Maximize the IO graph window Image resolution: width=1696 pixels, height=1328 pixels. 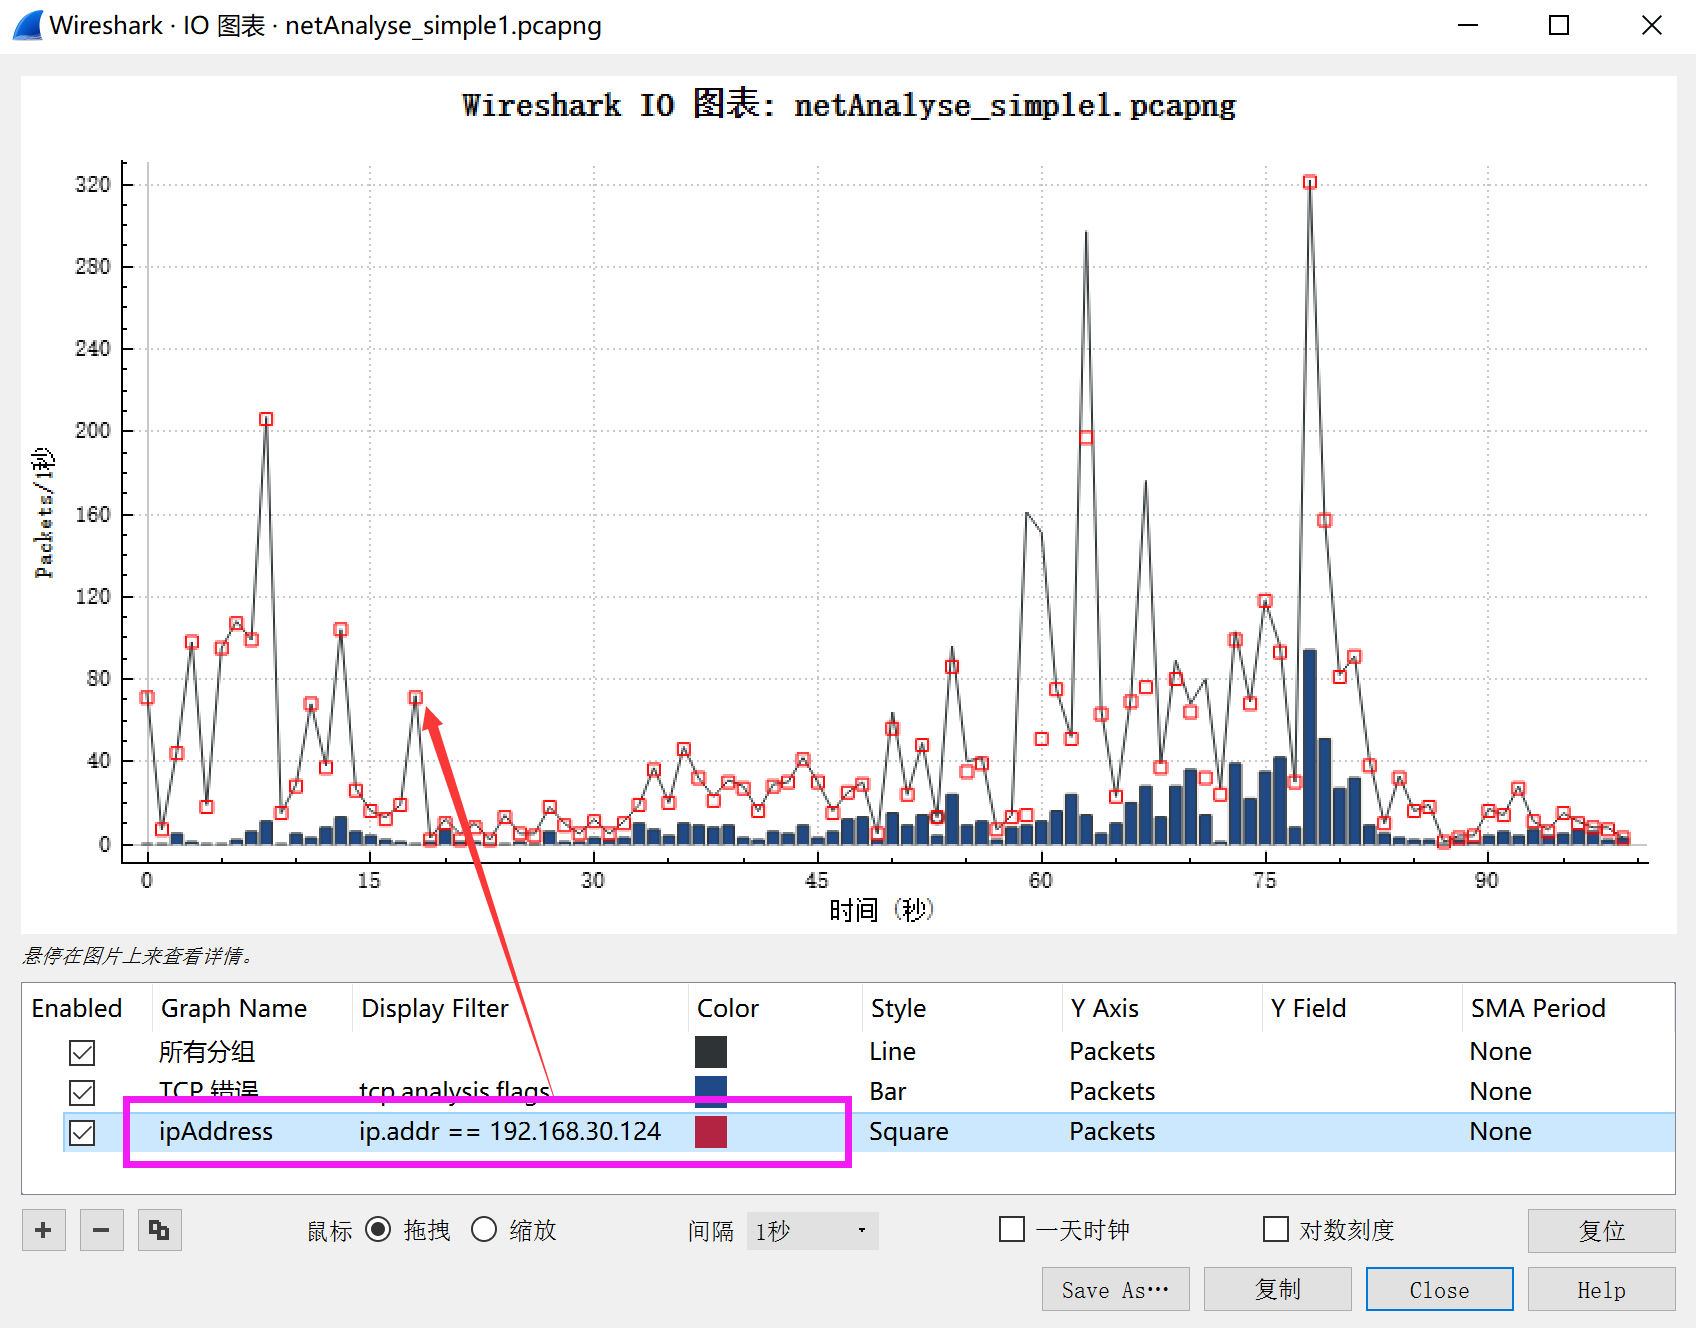(1559, 25)
